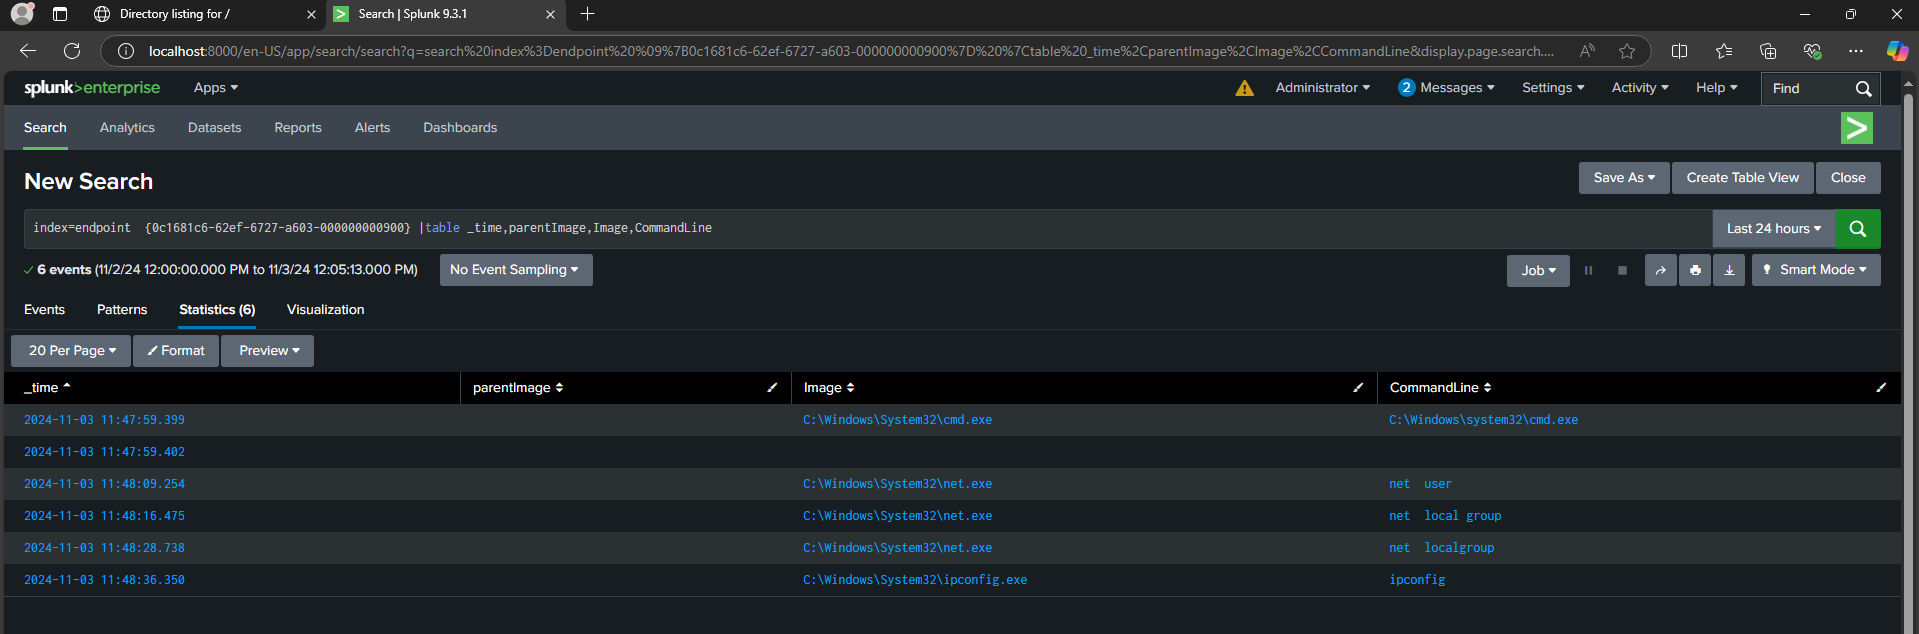The image size is (1919, 634).
Task: Close the Directory listing tab
Action: (311, 14)
